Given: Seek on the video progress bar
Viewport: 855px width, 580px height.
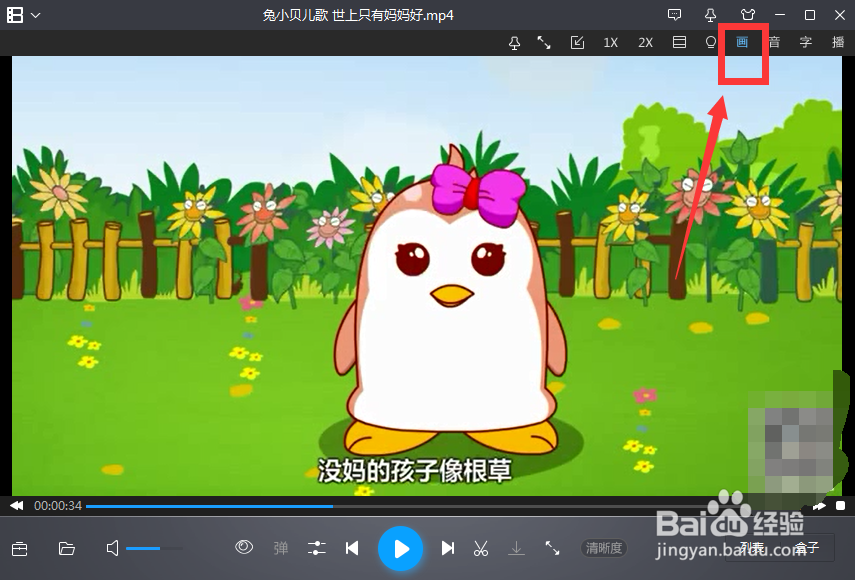Looking at the screenshot, I should pyautogui.click(x=447, y=506).
